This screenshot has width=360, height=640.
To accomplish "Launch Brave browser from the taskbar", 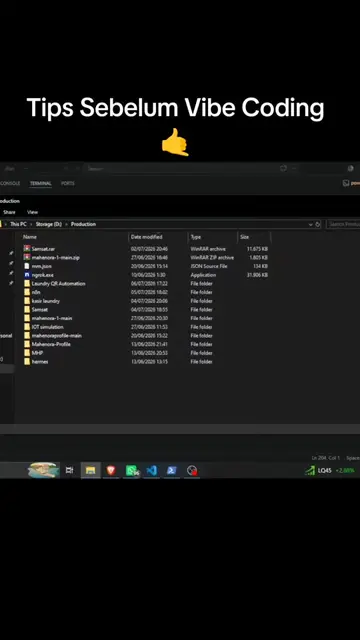I will pyautogui.click(x=111, y=470).
